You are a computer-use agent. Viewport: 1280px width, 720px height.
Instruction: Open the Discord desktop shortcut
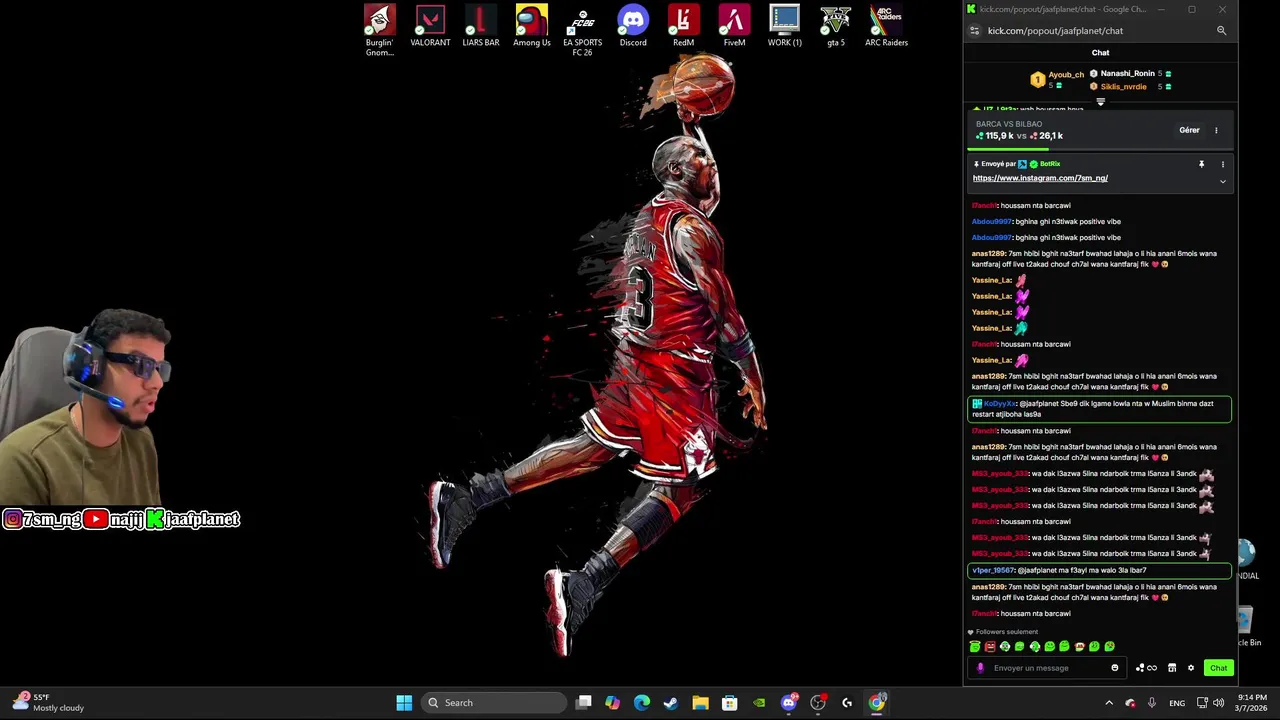click(633, 27)
